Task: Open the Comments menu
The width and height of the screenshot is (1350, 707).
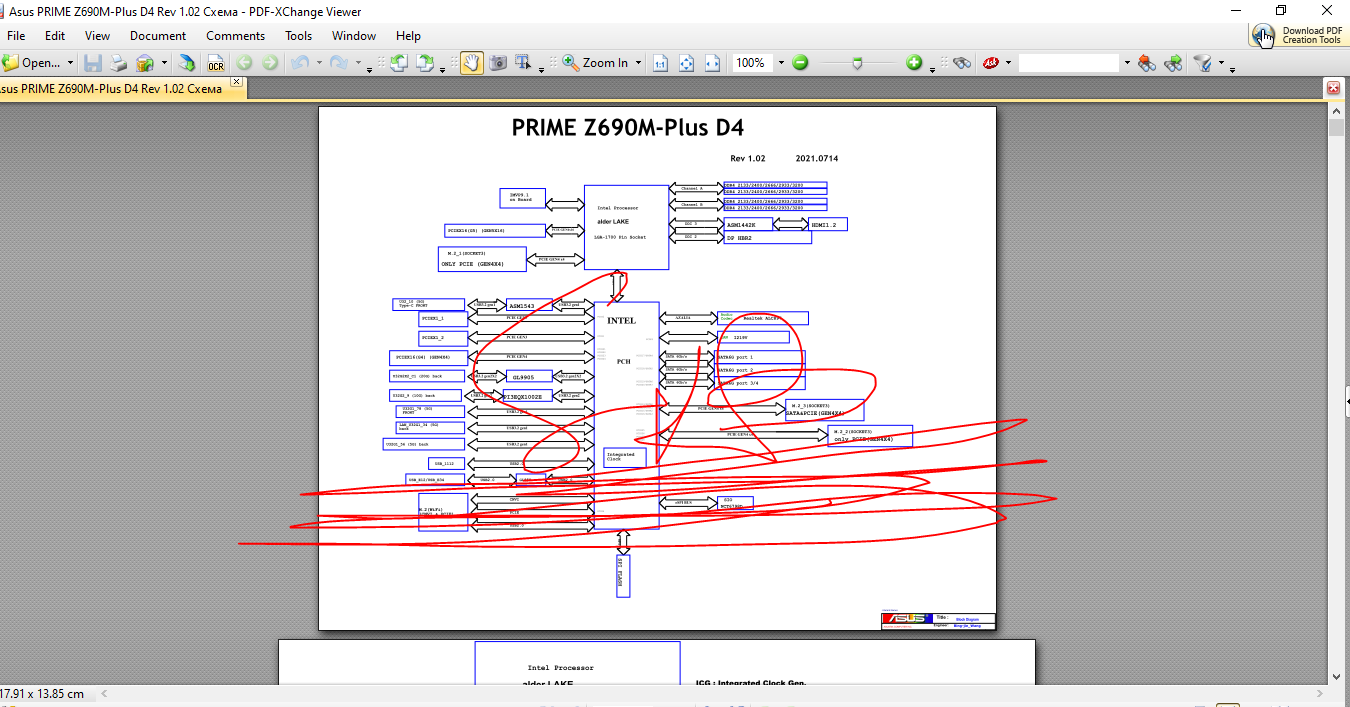Action: coord(236,35)
